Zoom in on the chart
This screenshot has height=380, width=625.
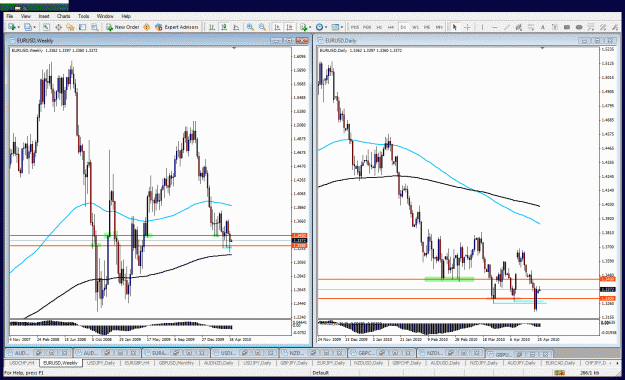(x=250, y=27)
